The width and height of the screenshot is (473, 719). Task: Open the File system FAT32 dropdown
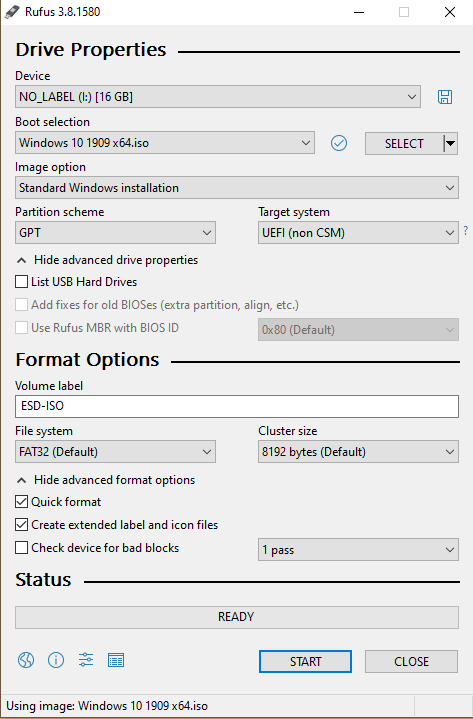[116, 452]
